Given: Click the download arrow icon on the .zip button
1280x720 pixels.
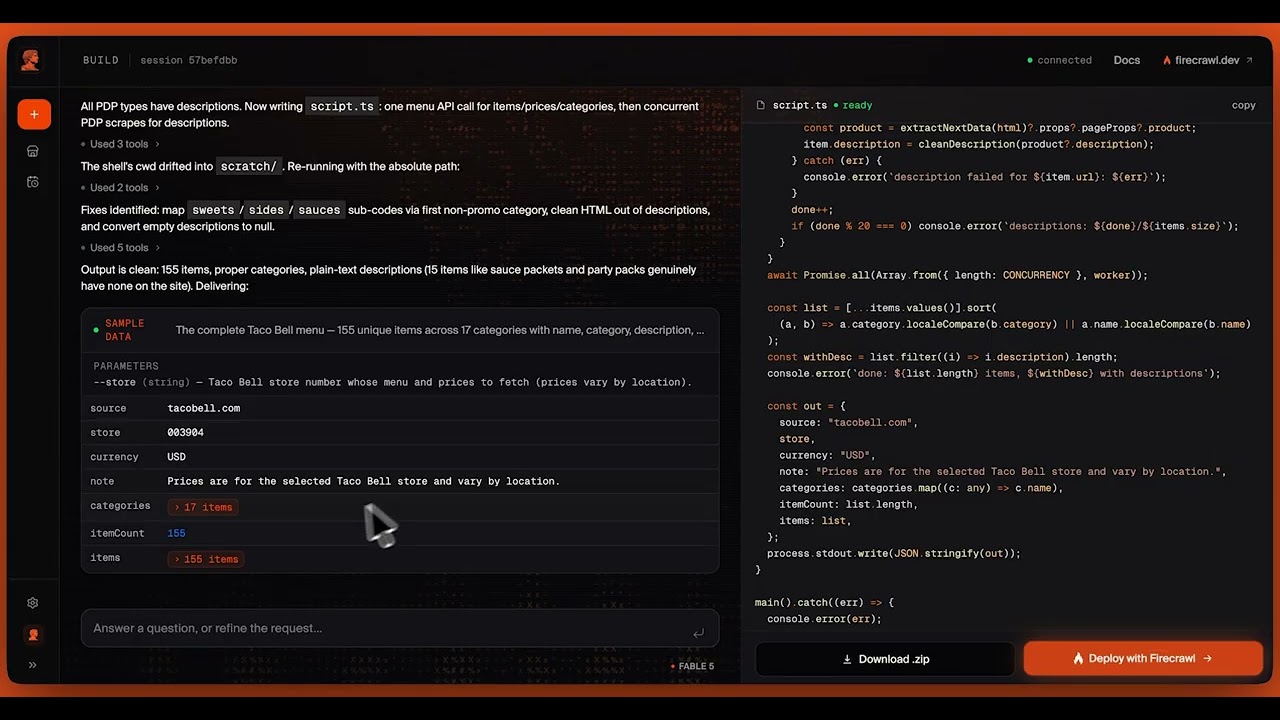Looking at the screenshot, I should [847, 659].
